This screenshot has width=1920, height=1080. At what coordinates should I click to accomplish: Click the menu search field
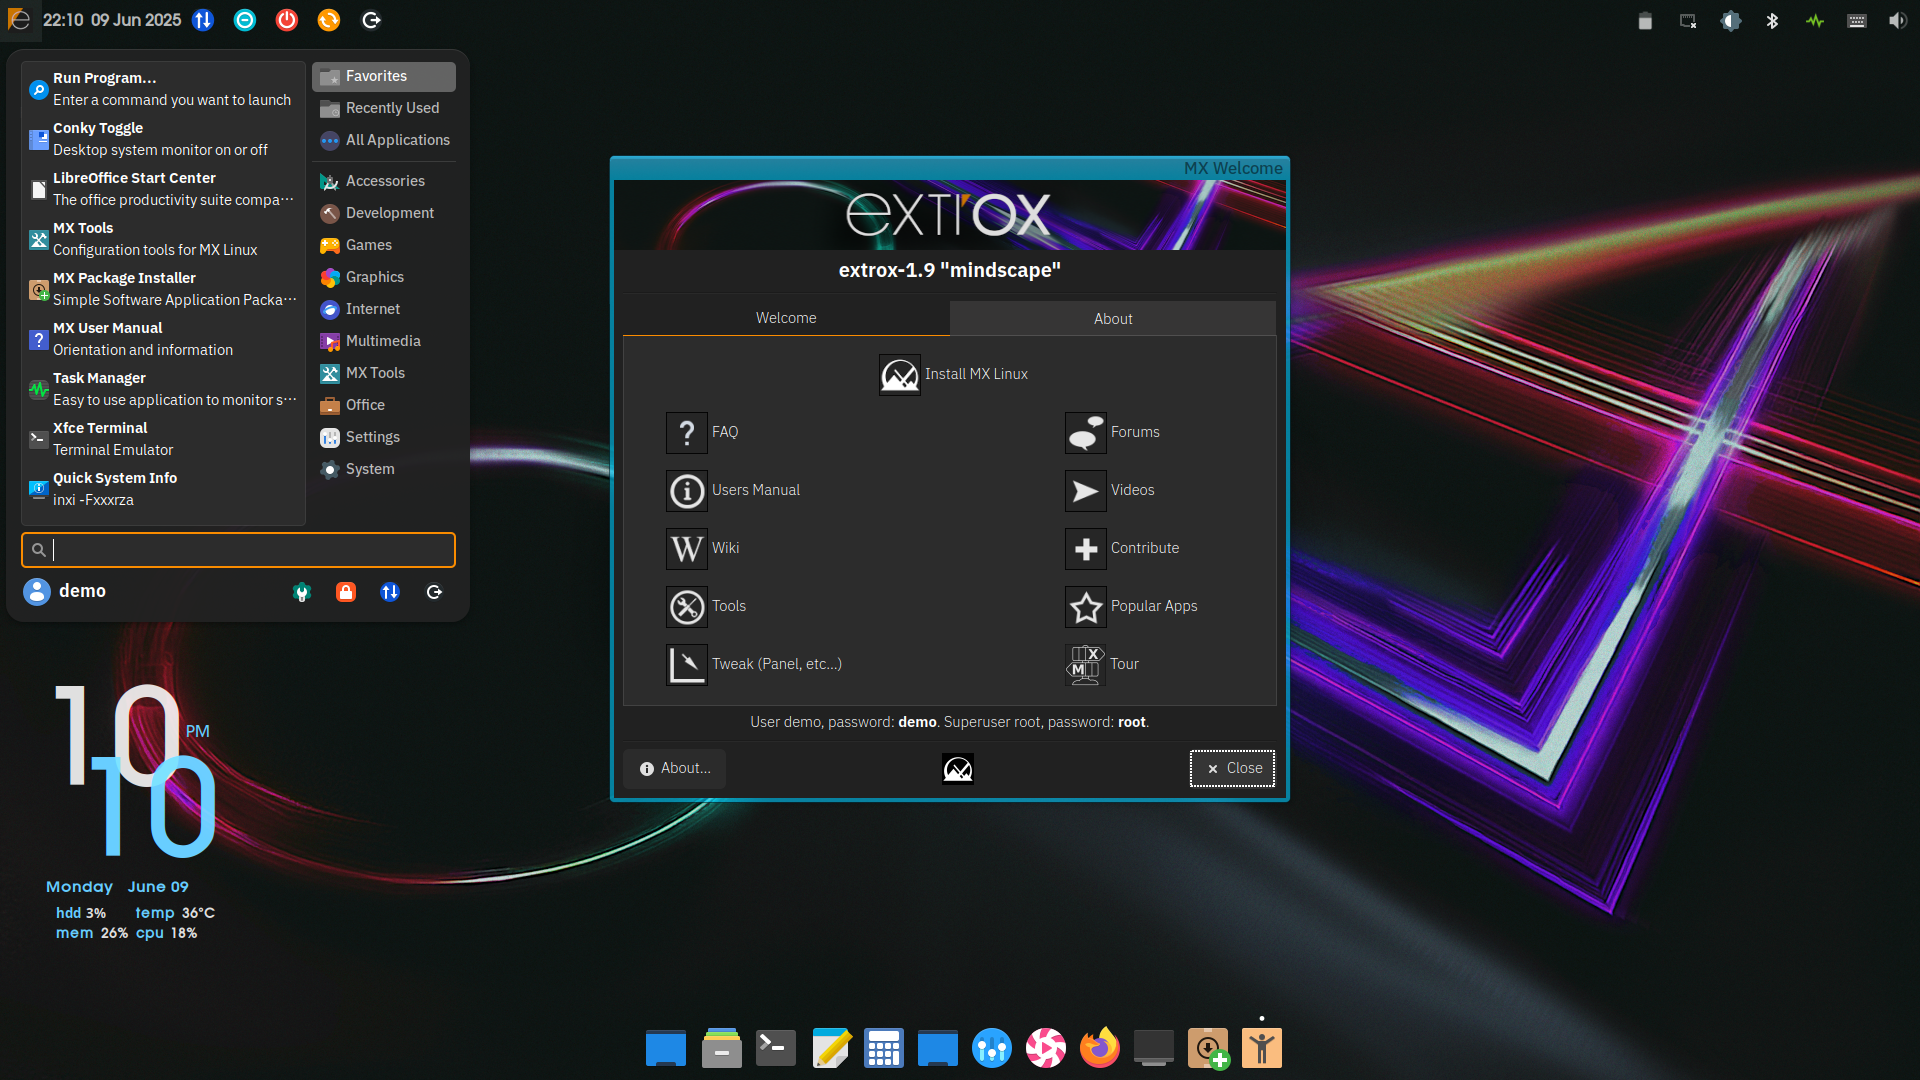(238, 550)
